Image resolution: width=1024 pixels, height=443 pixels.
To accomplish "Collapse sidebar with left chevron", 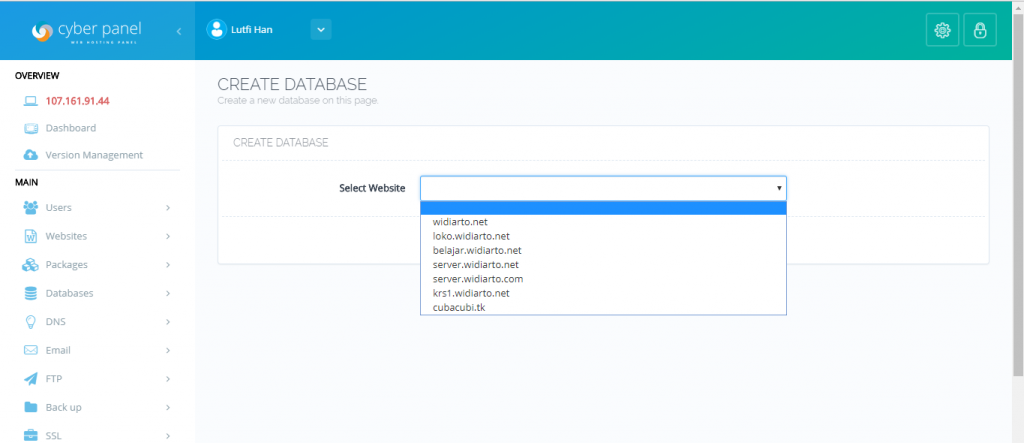I will (x=178, y=31).
